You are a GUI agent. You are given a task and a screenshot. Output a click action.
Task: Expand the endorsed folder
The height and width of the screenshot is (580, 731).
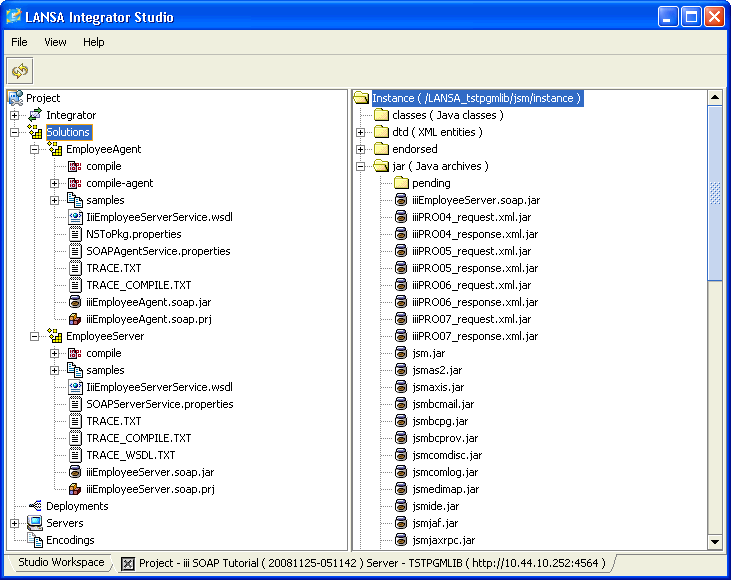[360, 149]
